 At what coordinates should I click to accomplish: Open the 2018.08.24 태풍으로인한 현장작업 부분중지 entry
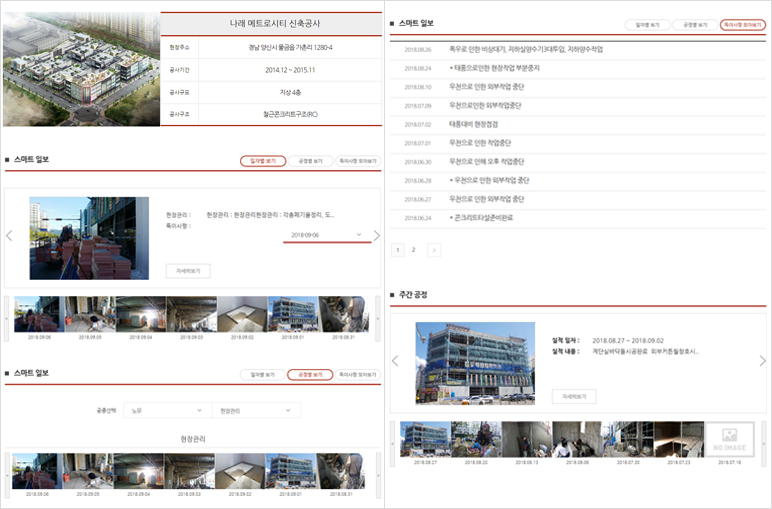[x=578, y=68]
